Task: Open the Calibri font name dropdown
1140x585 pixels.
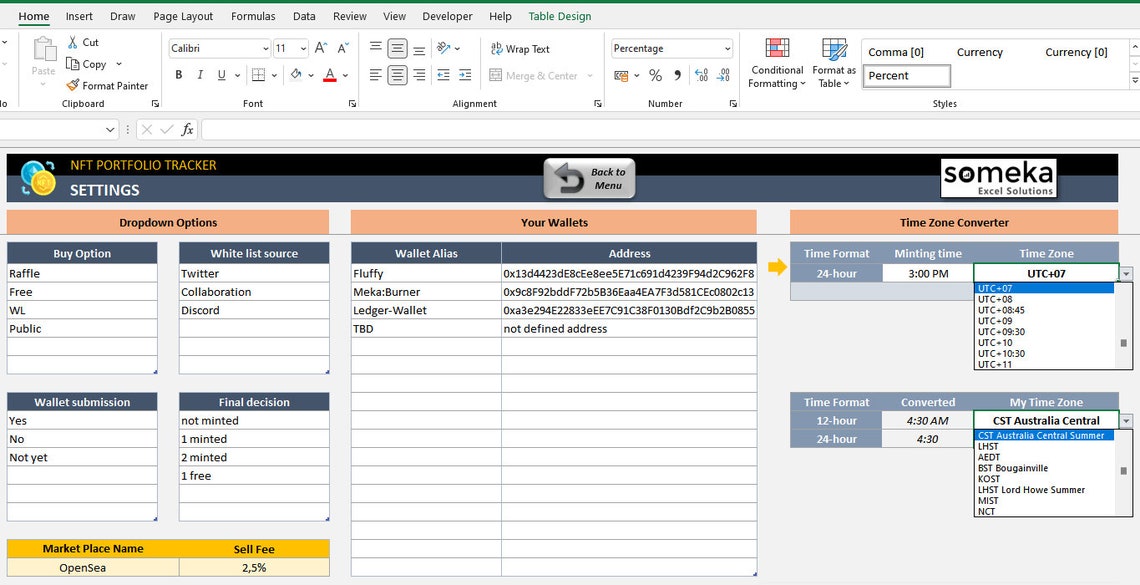Action: (266, 48)
